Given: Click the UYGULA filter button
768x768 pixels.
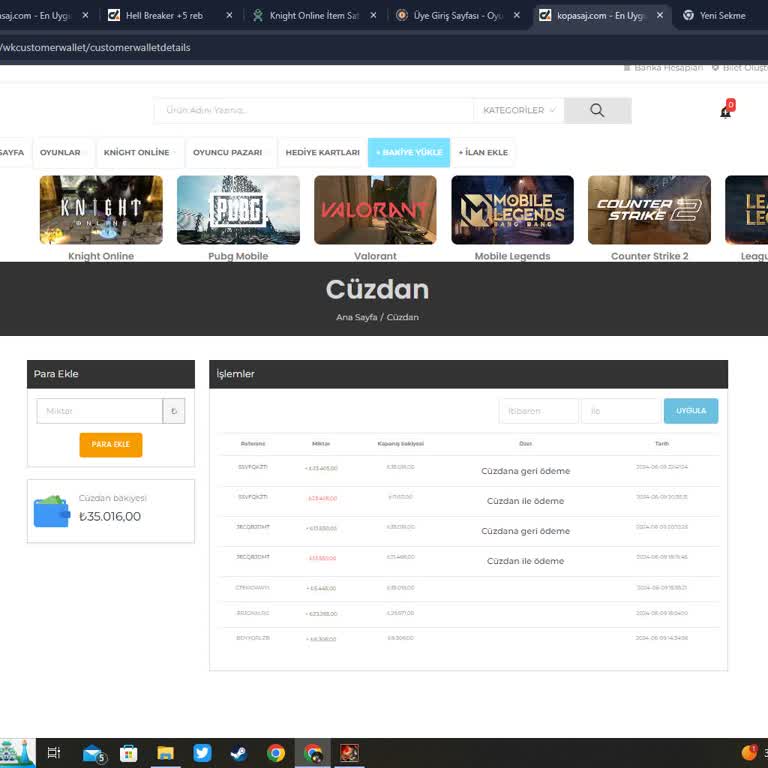Looking at the screenshot, I should 691,411.
